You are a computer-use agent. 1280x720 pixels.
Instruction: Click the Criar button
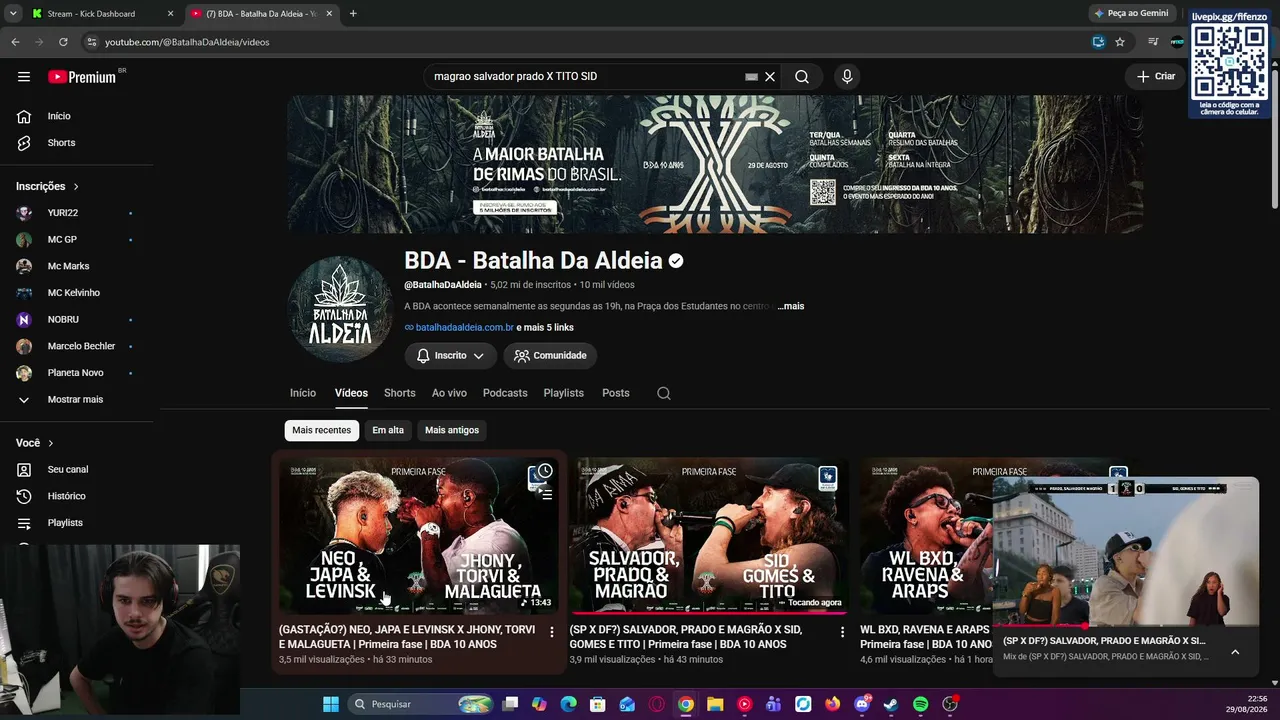[x=1156, y=77]
